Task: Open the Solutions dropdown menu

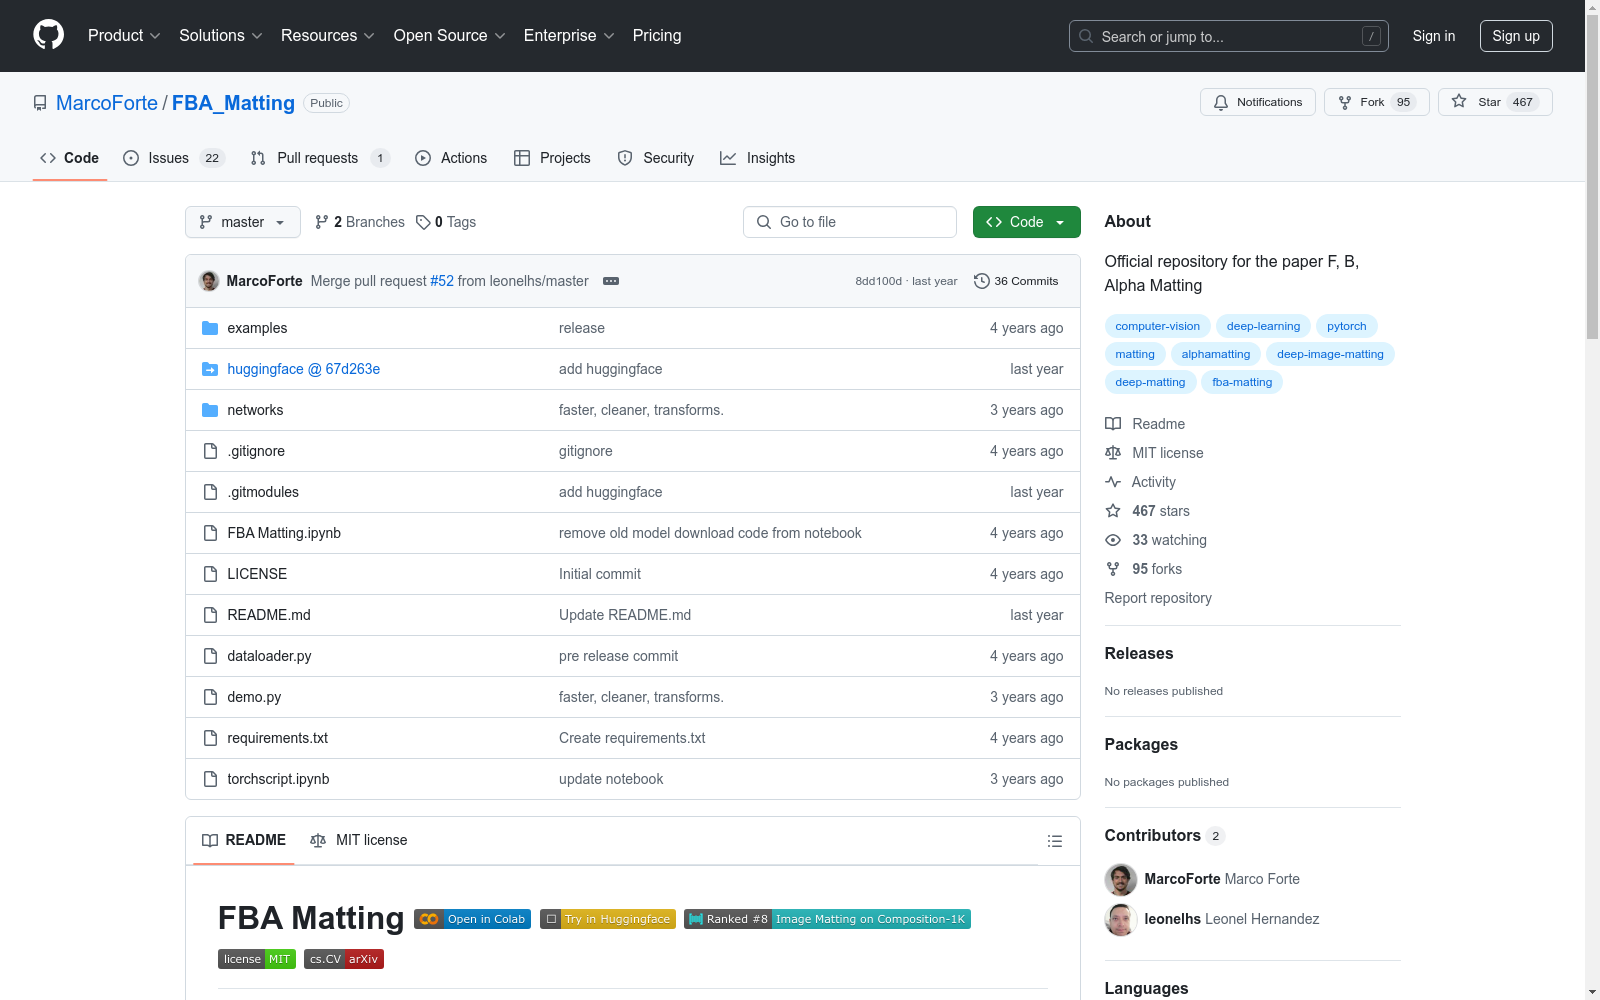Action: [221, 35]
